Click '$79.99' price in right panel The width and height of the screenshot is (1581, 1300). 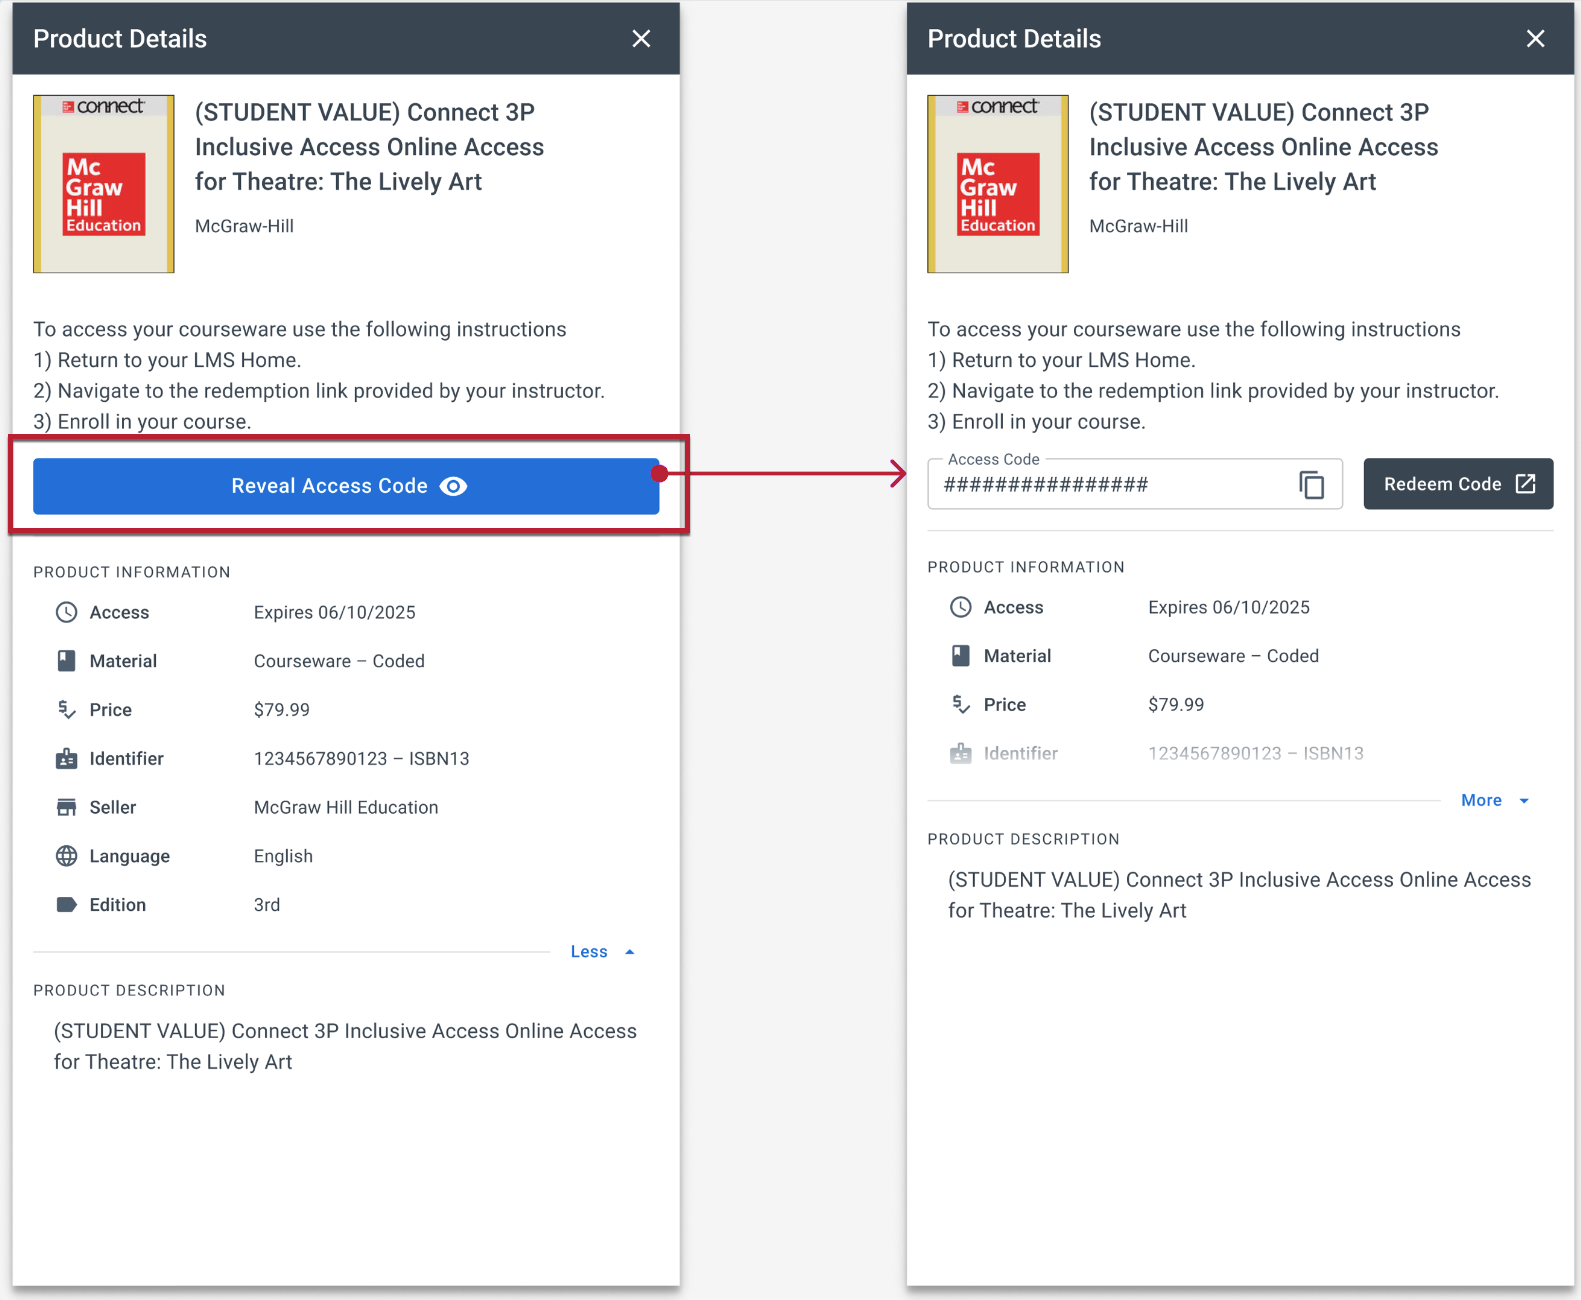point(1175,705)
